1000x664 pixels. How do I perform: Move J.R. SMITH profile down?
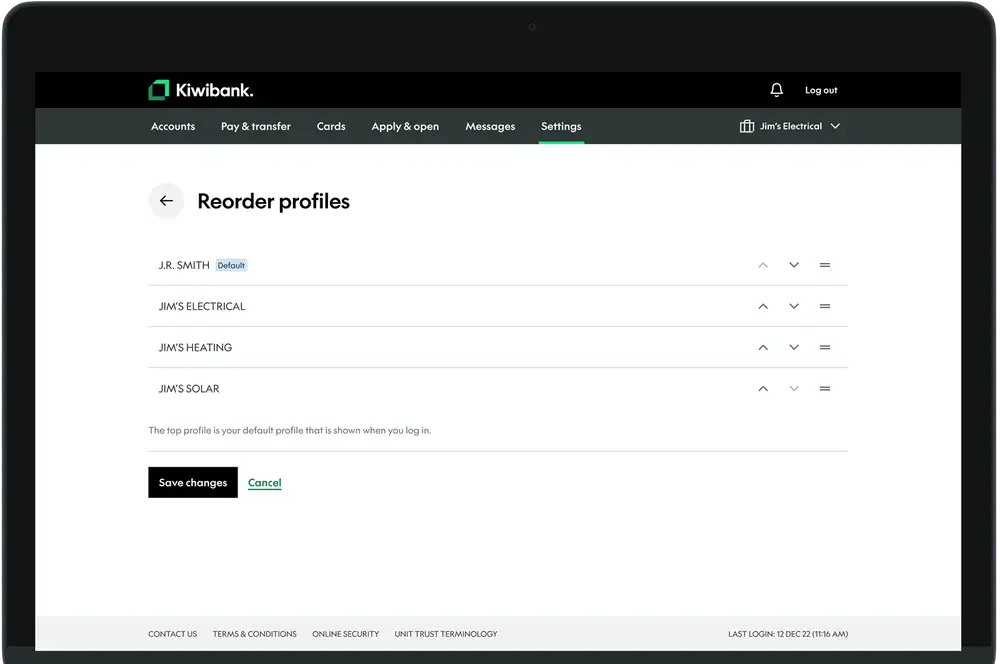[794, 265]
